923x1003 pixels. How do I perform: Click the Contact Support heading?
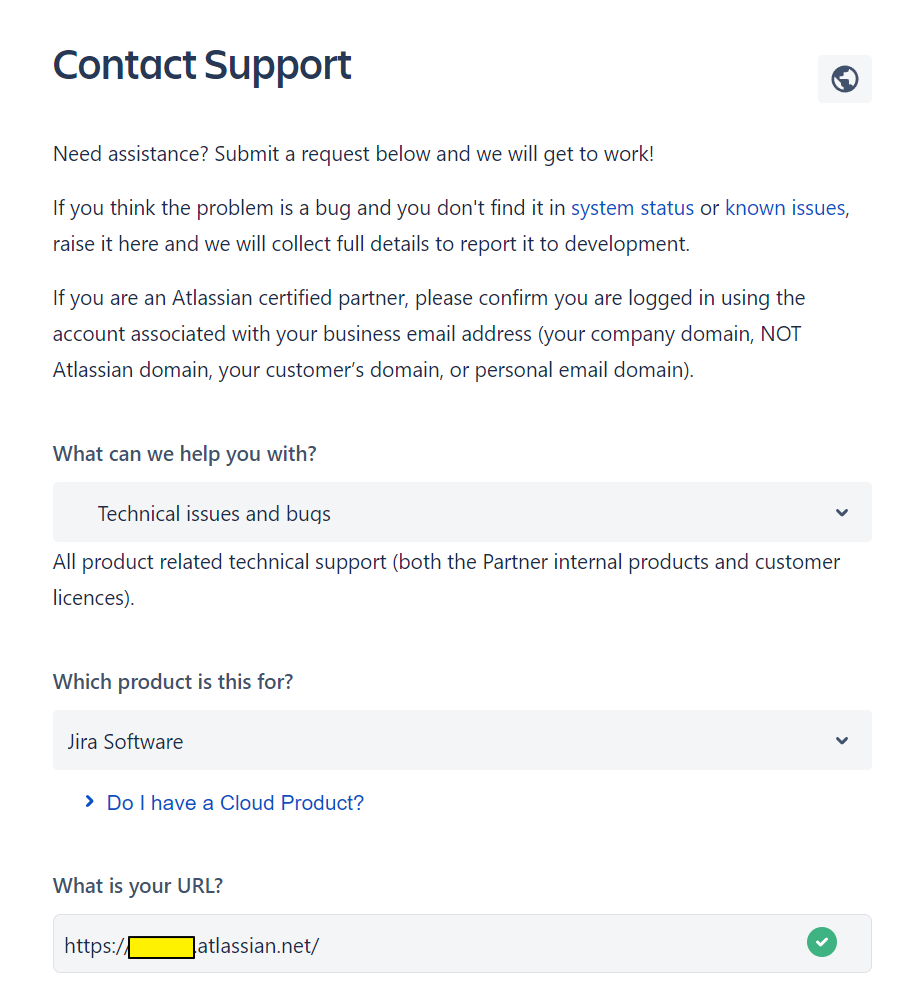click(202, 66)
